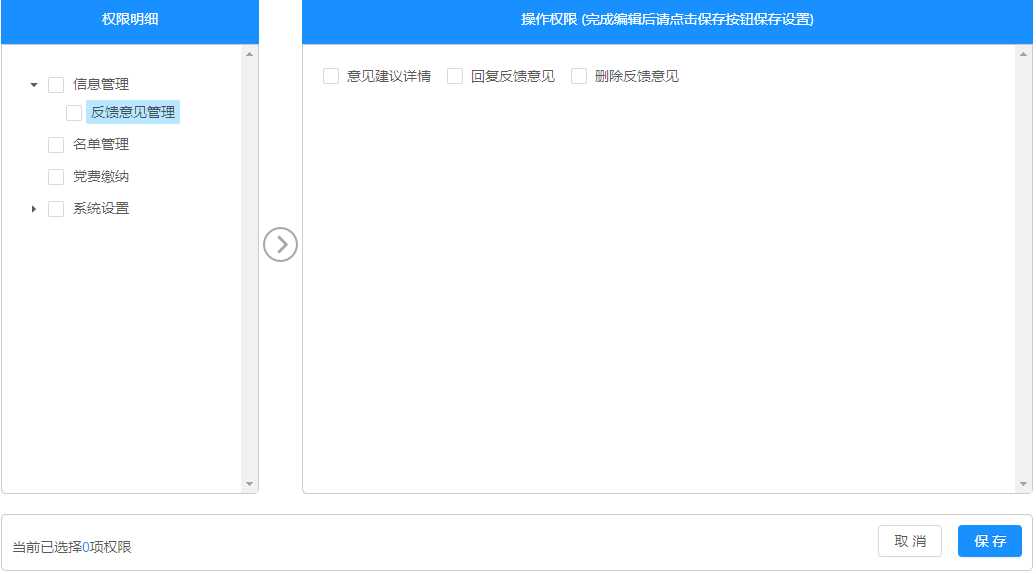Check the 信息管理 checkbox

(x=56, y=85)
